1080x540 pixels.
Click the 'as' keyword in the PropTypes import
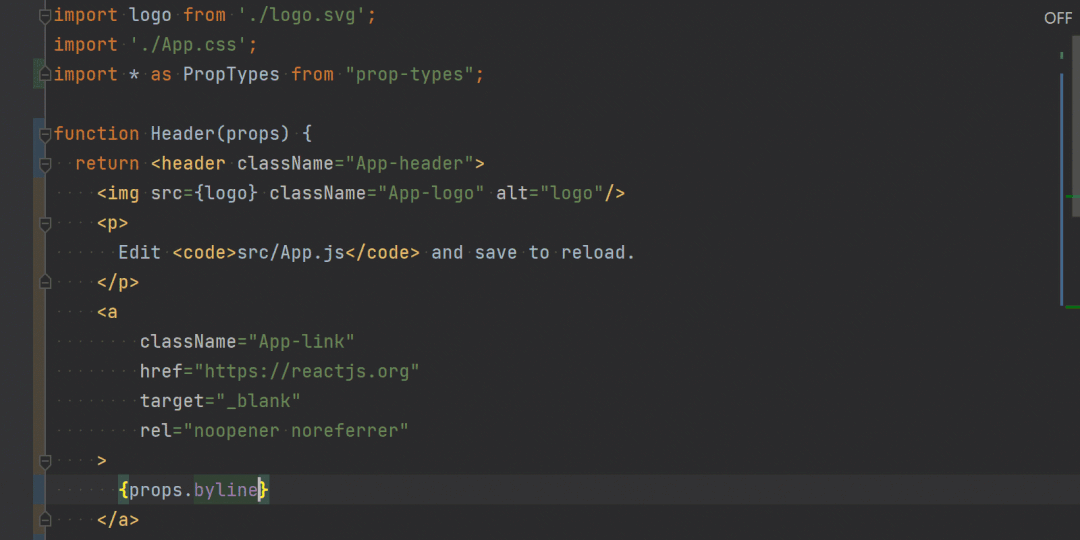[161, 74]
